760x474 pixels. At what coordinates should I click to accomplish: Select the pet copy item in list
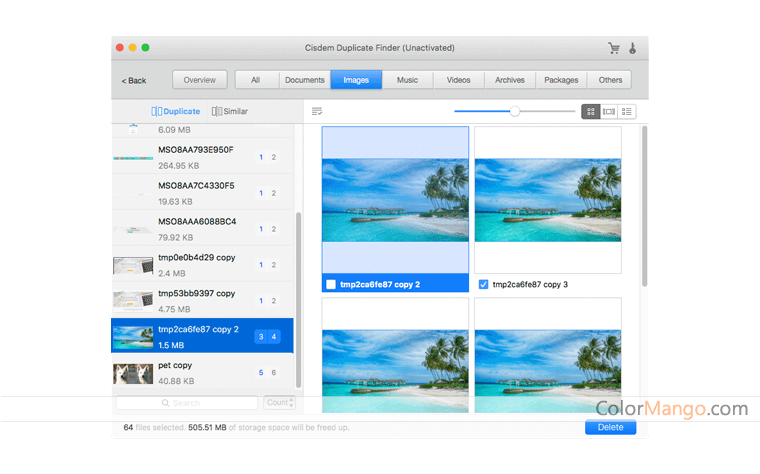[x=204, y=372]
